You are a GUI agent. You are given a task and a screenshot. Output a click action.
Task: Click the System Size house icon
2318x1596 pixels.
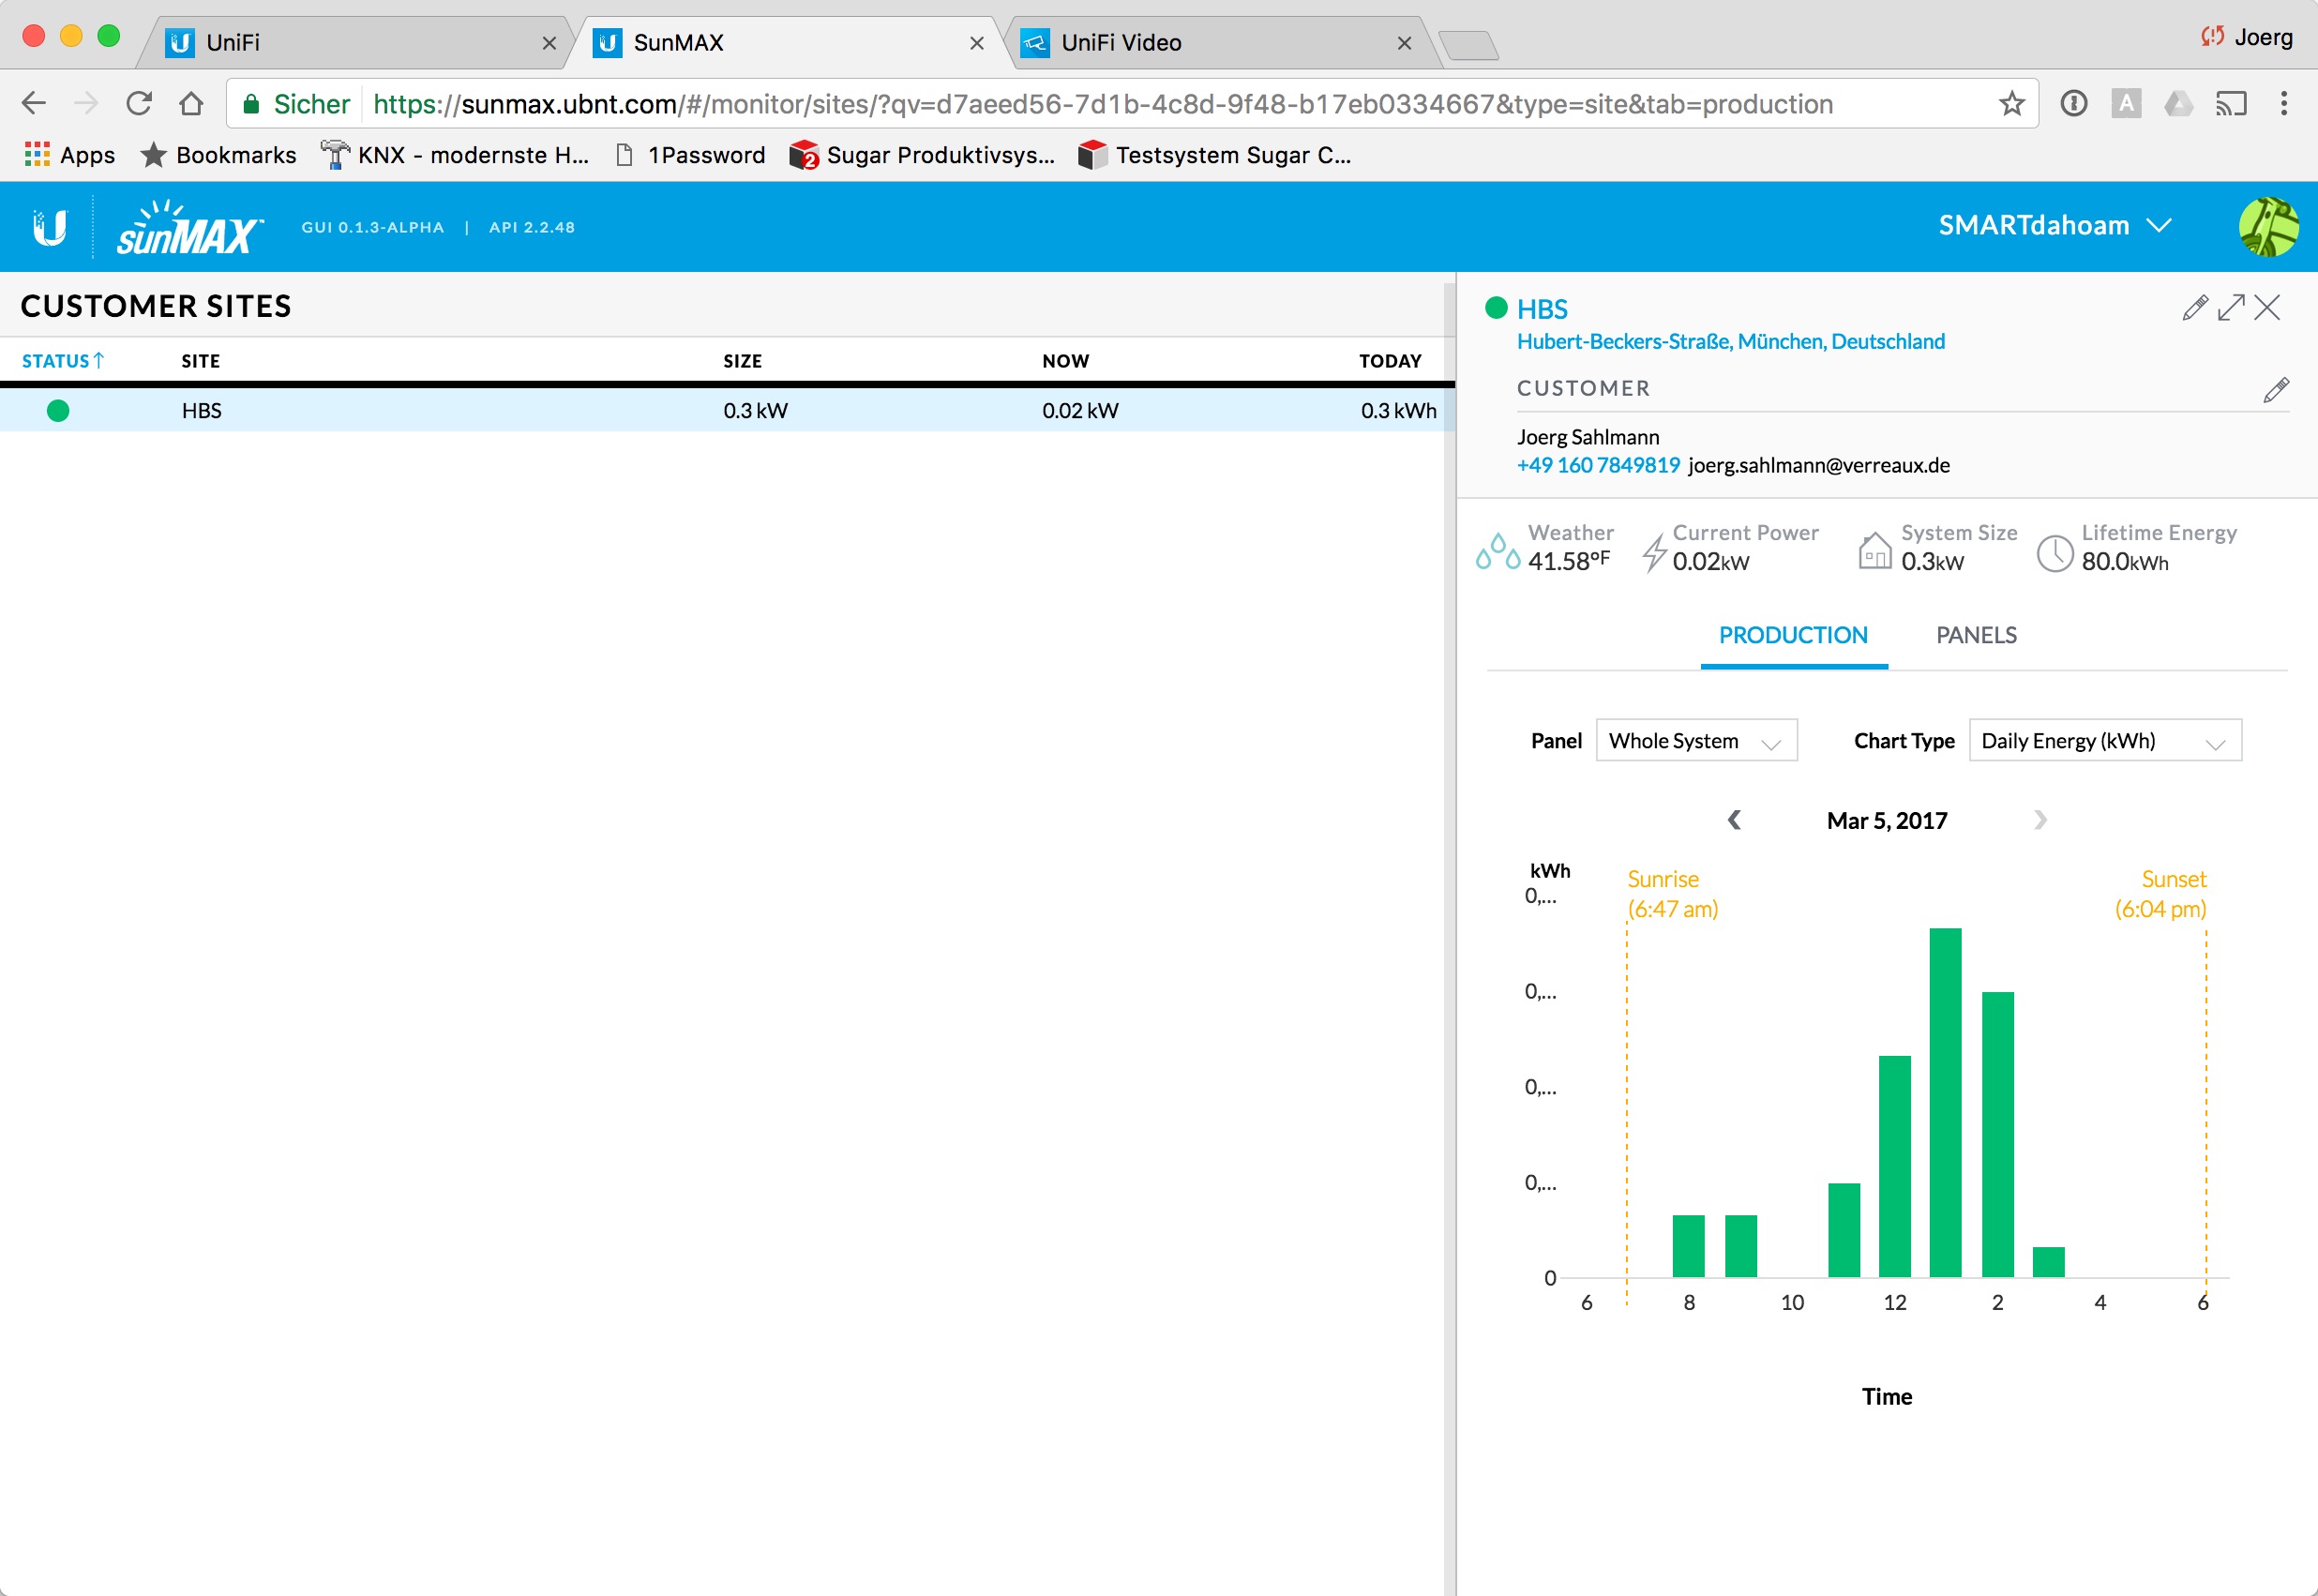click(1875, 550)
